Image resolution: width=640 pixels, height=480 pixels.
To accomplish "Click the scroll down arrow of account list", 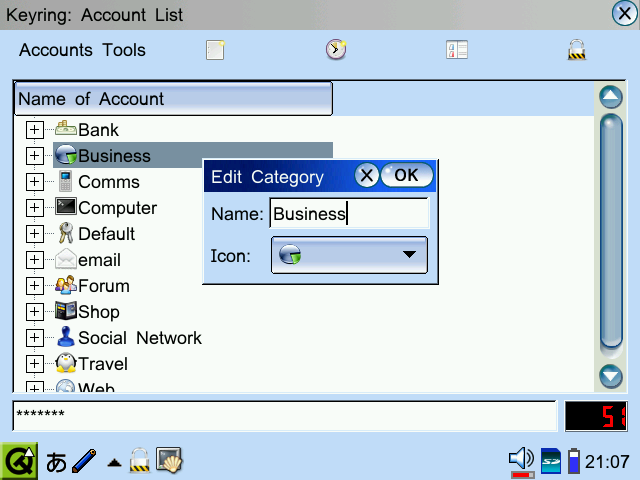I will point(610,376).
